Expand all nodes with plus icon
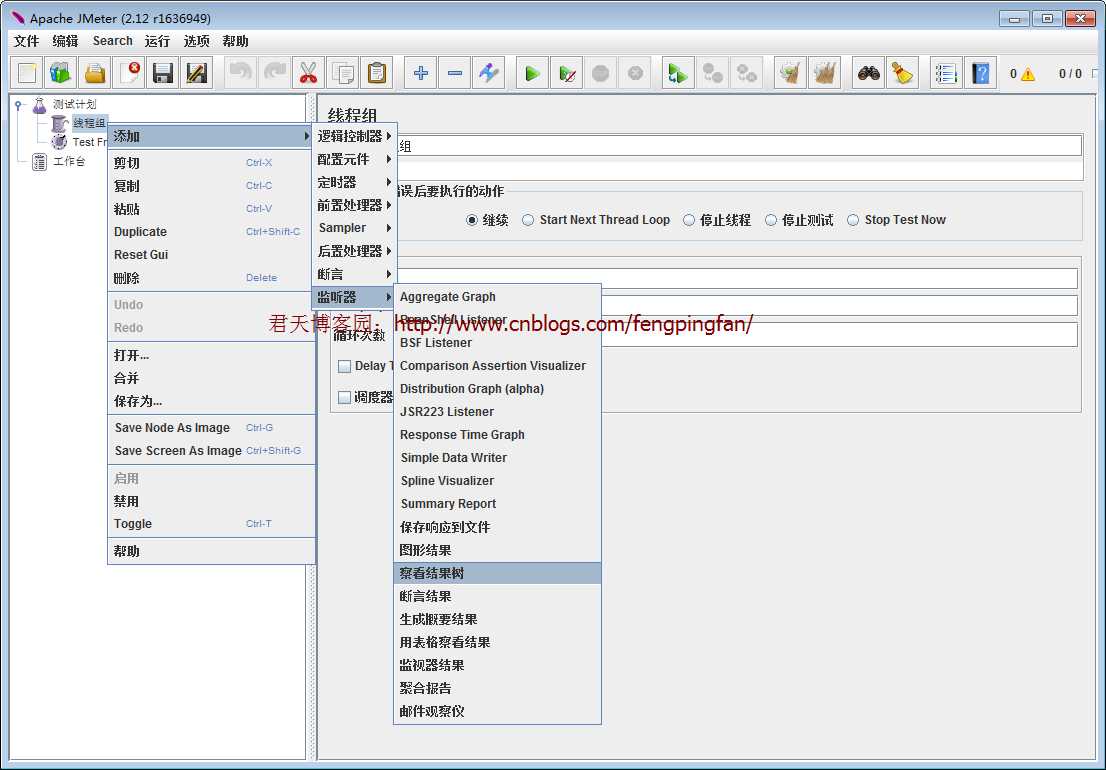This screenshot has height=770, width=1106. (x=420, y=73)
